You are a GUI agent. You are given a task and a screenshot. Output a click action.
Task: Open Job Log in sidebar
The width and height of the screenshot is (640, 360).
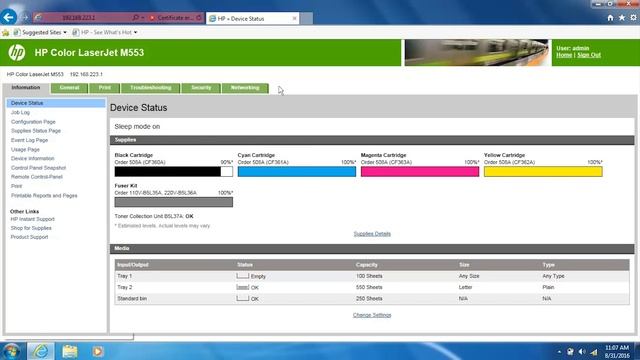[x=20, y=112]
